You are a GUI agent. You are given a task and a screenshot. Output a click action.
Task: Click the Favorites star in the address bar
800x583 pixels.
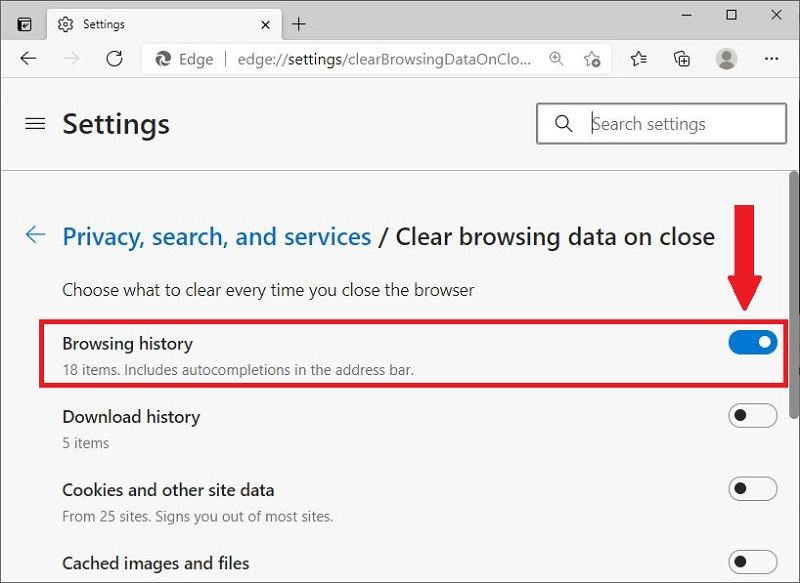[x=592, y=59]
